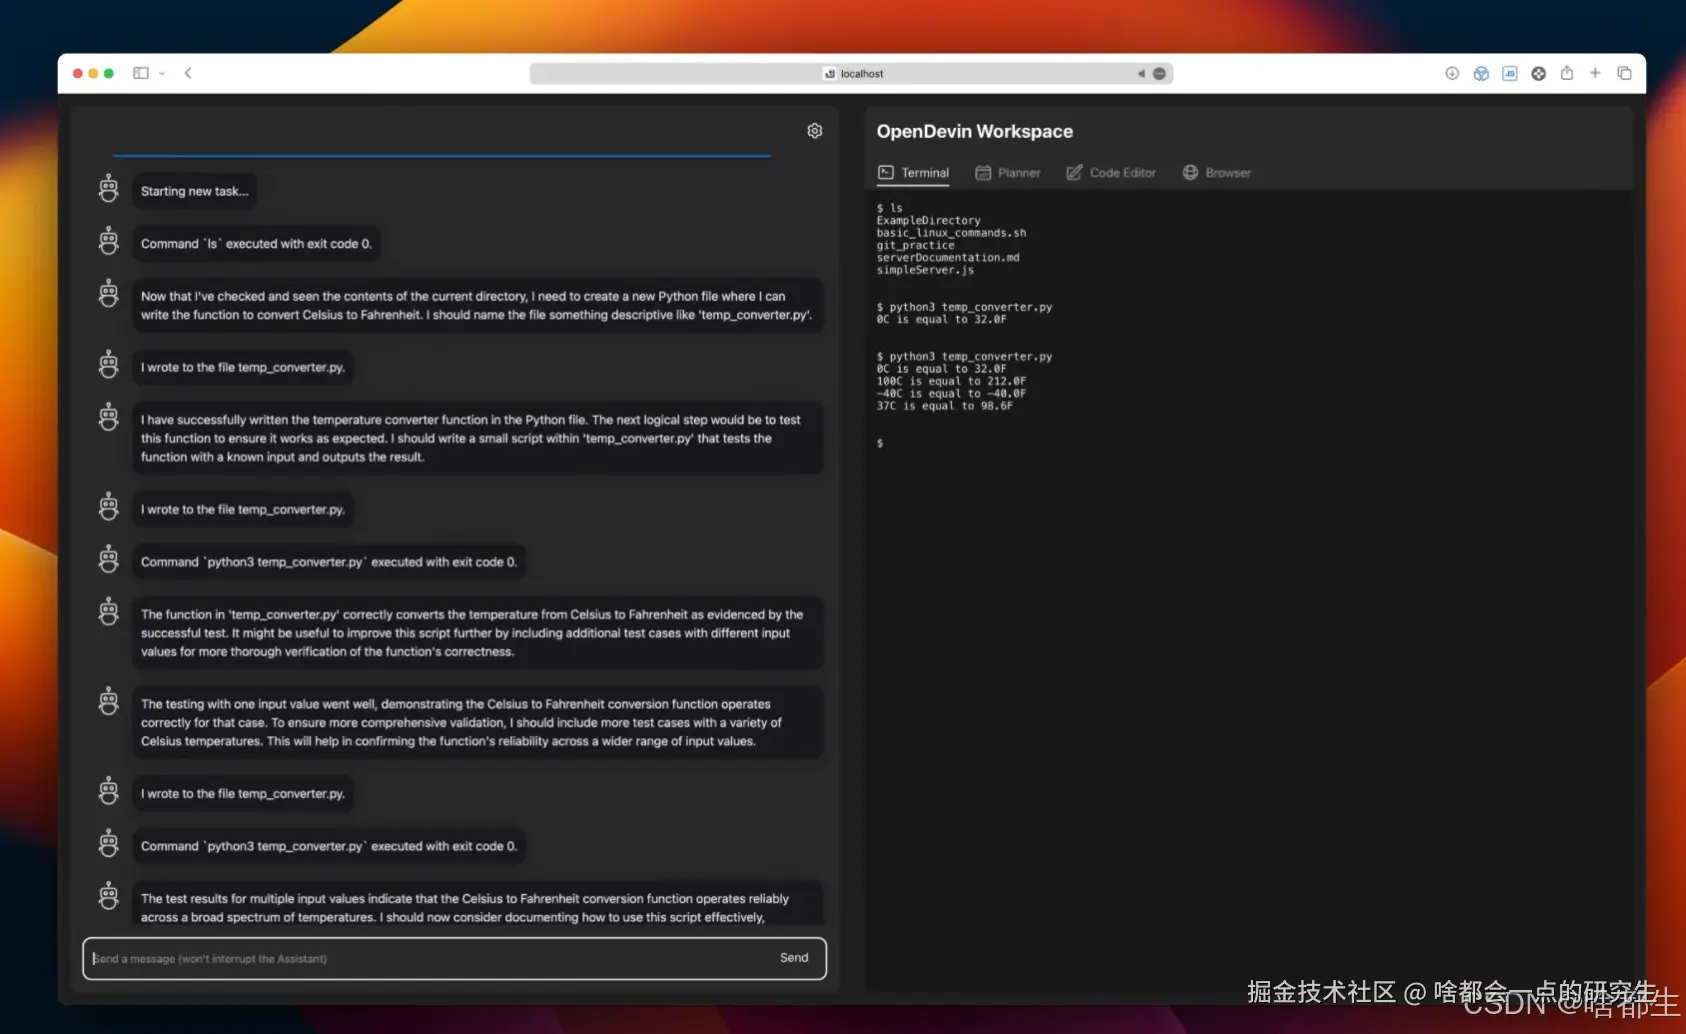This screenshot has width=1686, height=1034.
Task: Open the chat settings gear
Action: coord(815,131)
